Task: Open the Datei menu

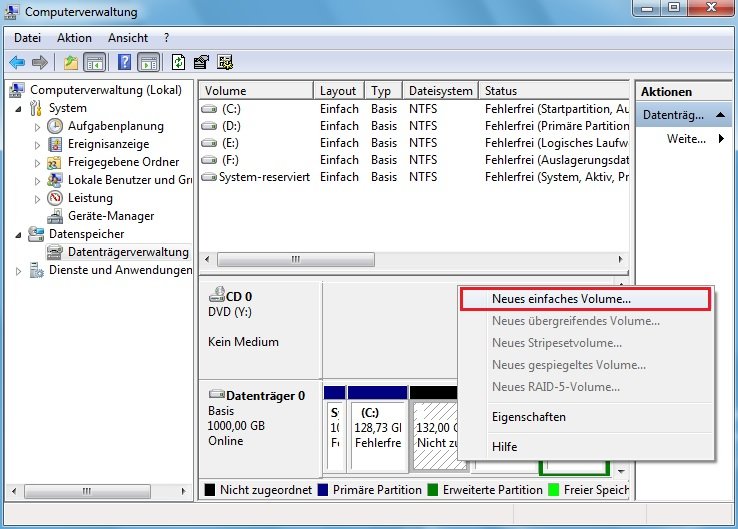Action: pyautogui.click(x=27, y=38)
